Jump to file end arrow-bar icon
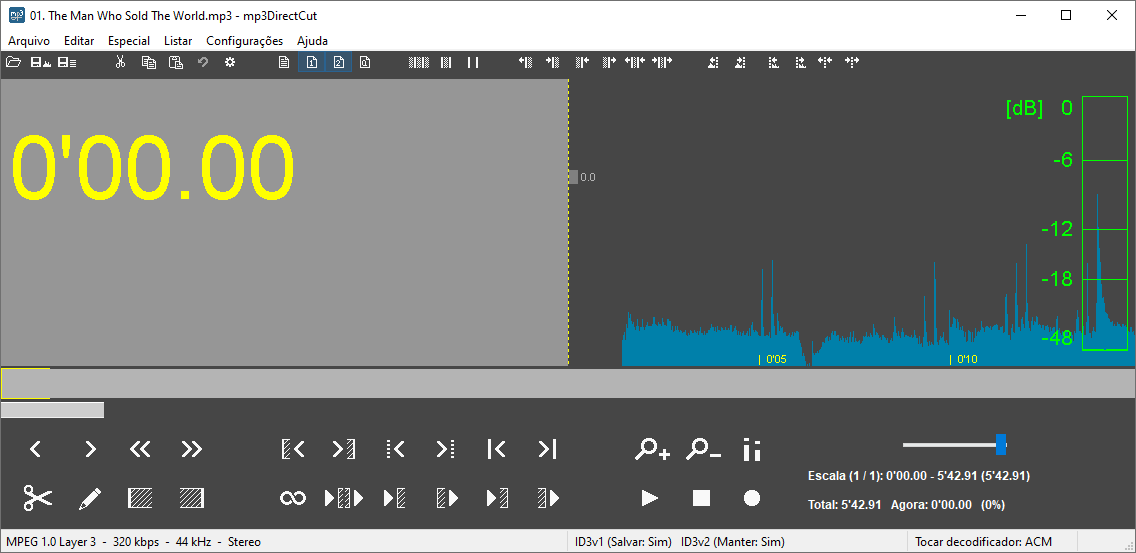 click(547, 449)
